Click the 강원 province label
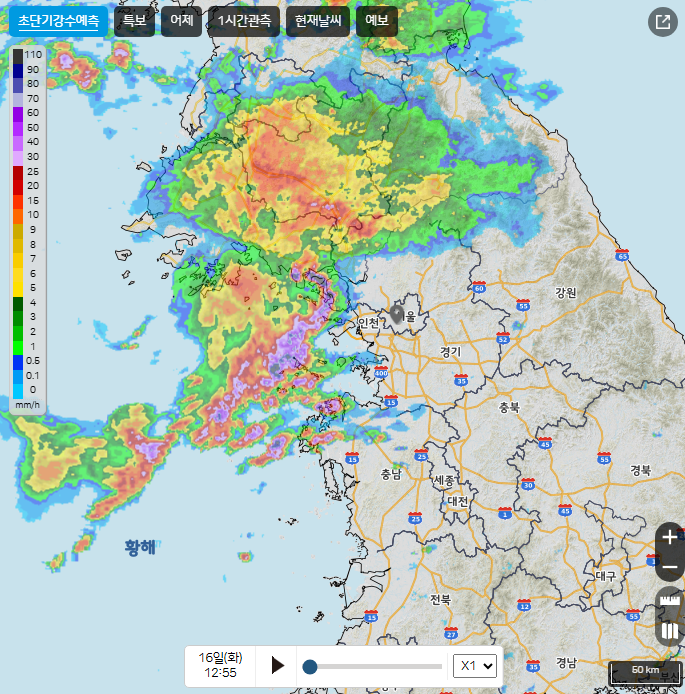This screenshot has width=685, height=694. (x=566, y=293)
